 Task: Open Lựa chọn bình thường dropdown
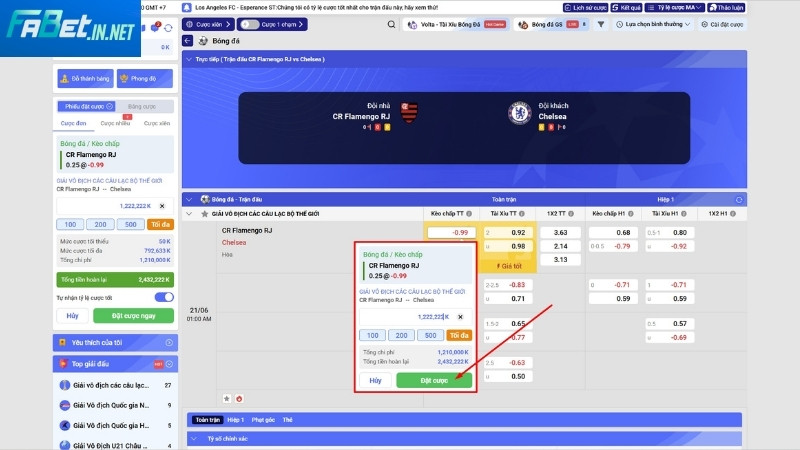(653, 24)
